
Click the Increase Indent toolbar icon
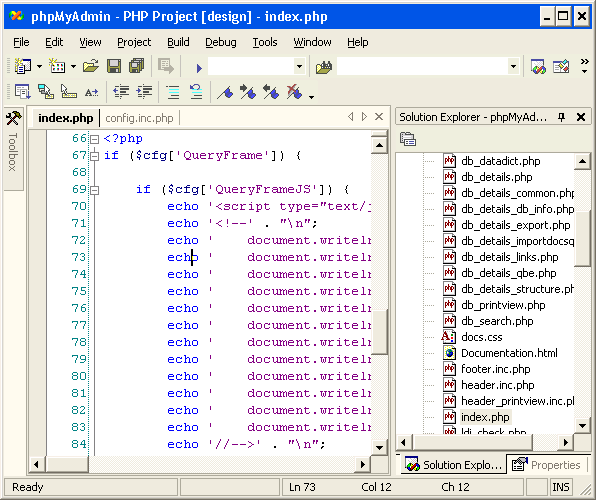click(144, 92)
